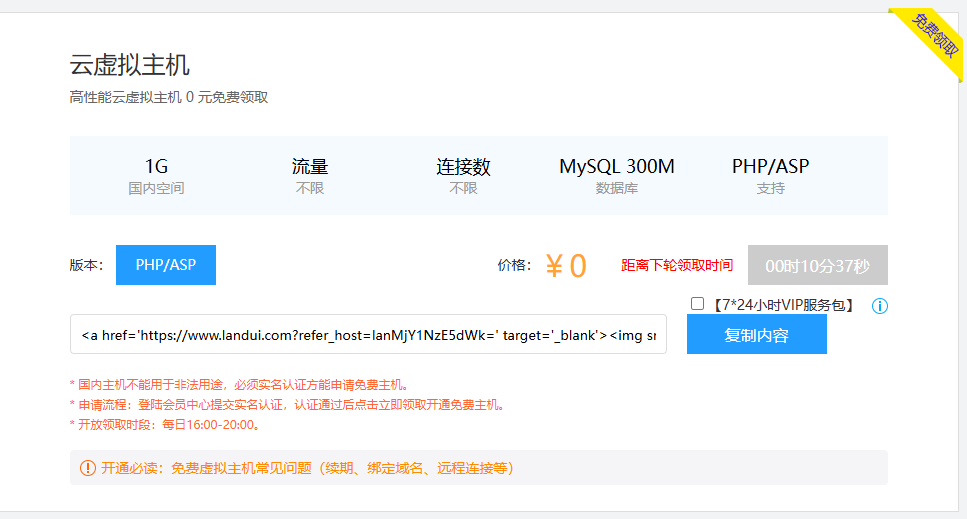Click the gray 00时10分37秒 countdown button

(x=818, y=265)
